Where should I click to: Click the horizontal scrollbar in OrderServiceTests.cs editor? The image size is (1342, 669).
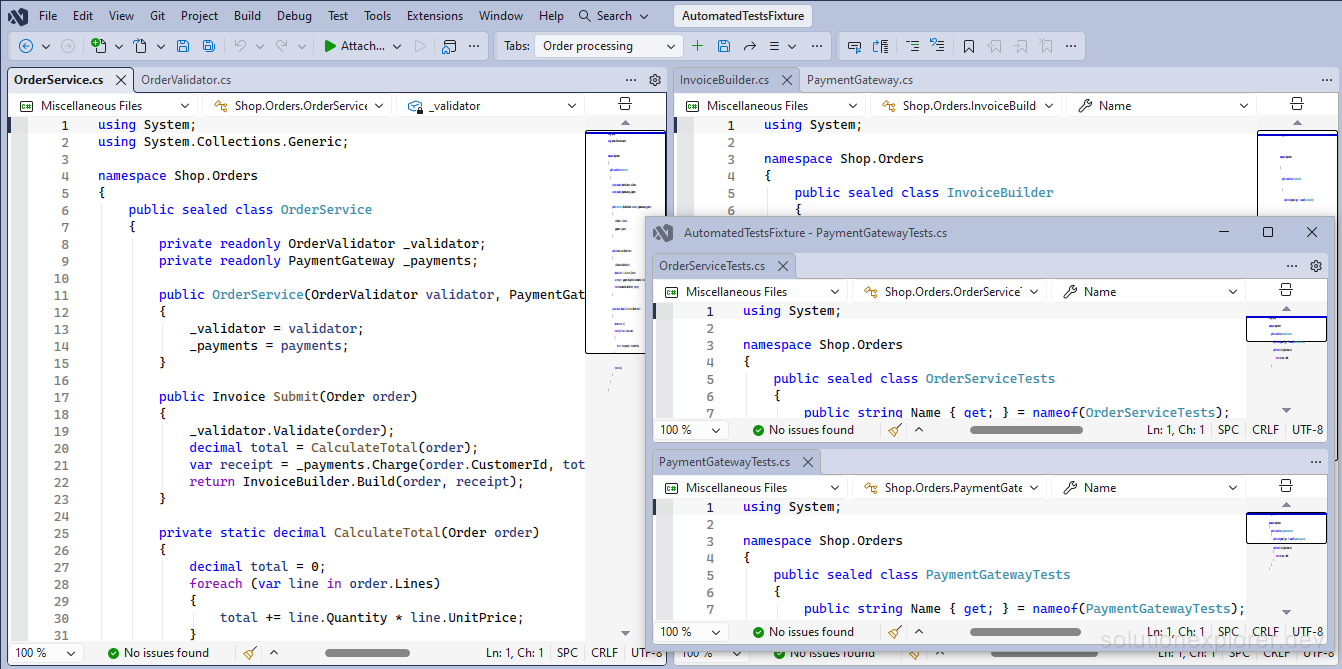(x=1026, y=430)
